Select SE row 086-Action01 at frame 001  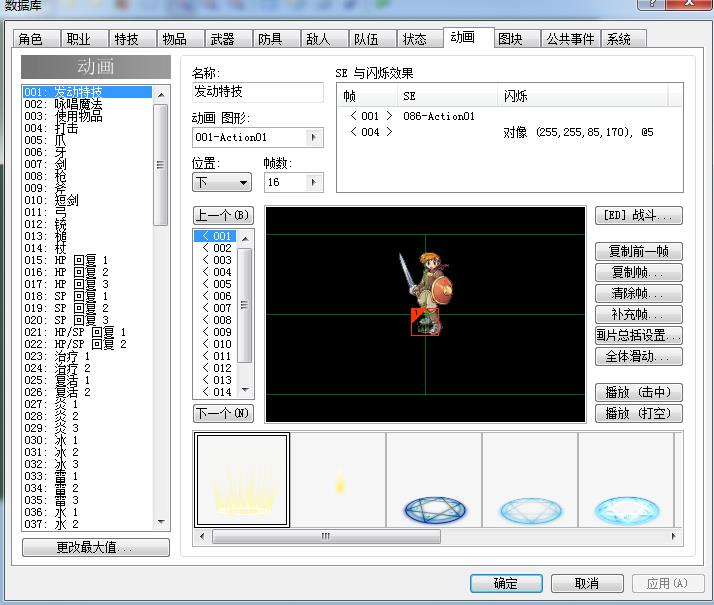[x=510, y=116]
